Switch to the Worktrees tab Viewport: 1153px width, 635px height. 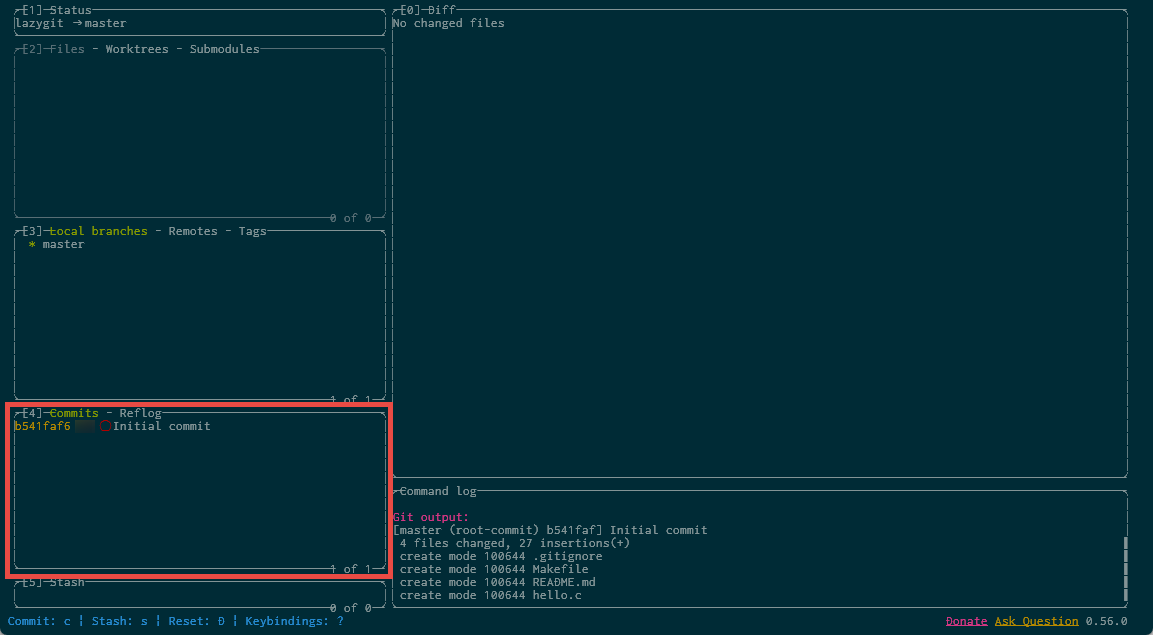point(140,49)
